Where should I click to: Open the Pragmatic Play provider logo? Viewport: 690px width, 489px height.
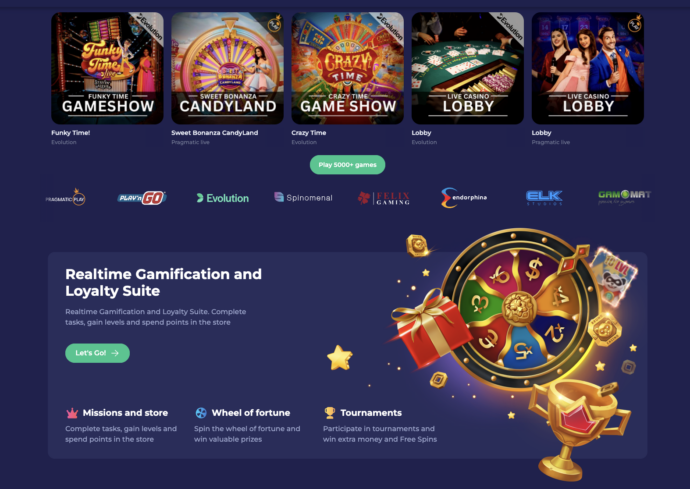(66, 198)
